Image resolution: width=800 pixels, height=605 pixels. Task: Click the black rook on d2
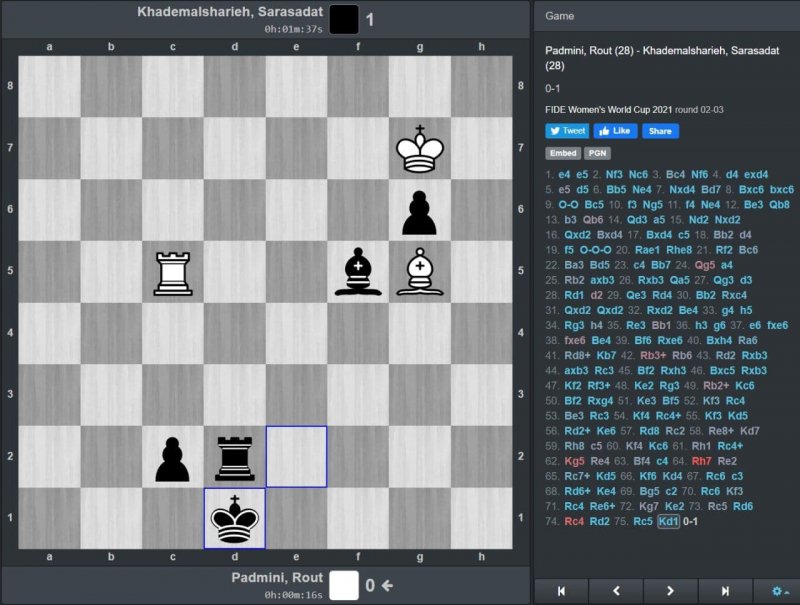pyautogui.click(x=235, y=457)
